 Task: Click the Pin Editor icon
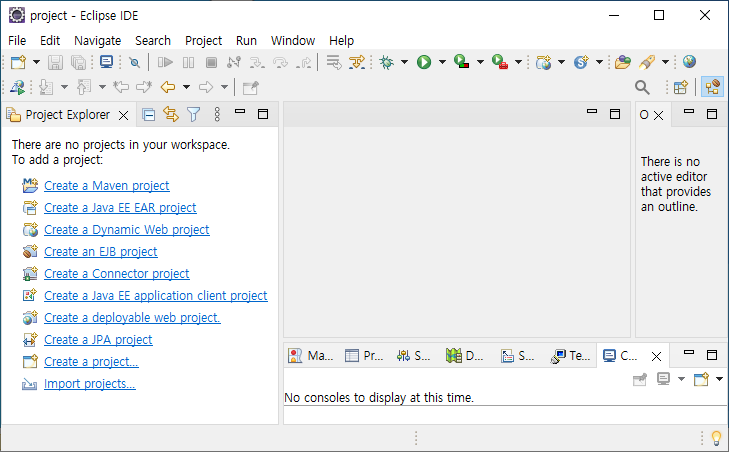251,87
